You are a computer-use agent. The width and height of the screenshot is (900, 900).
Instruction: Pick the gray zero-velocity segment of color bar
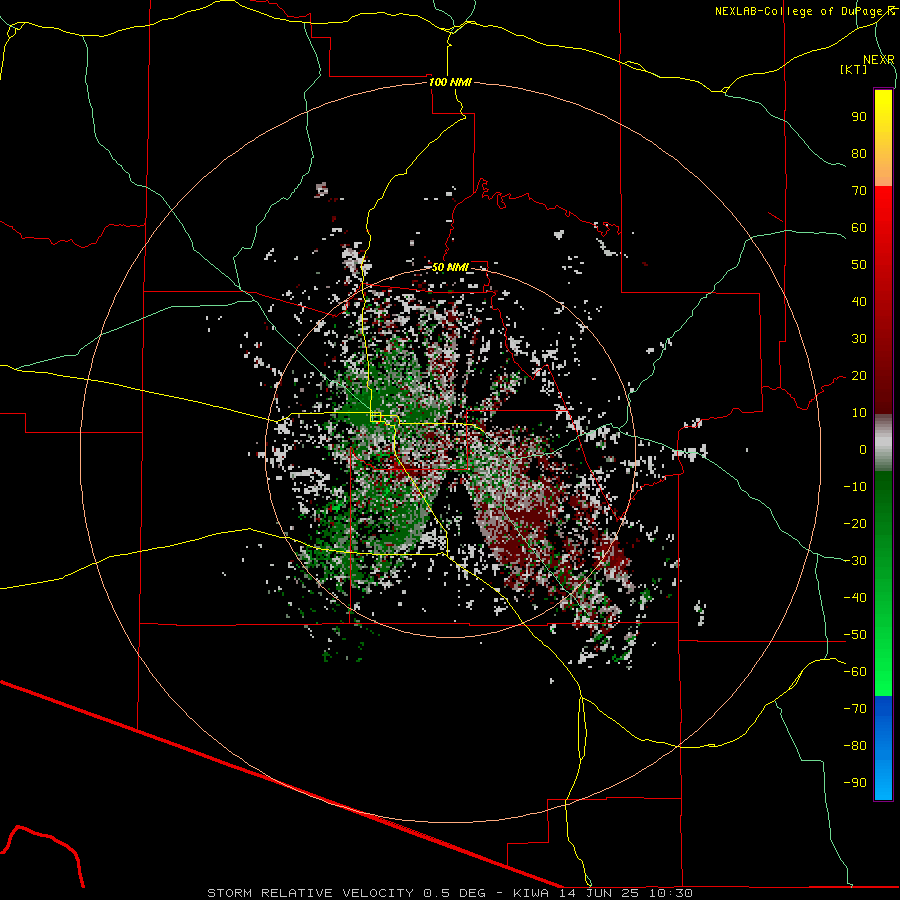(x=883, y=443)
